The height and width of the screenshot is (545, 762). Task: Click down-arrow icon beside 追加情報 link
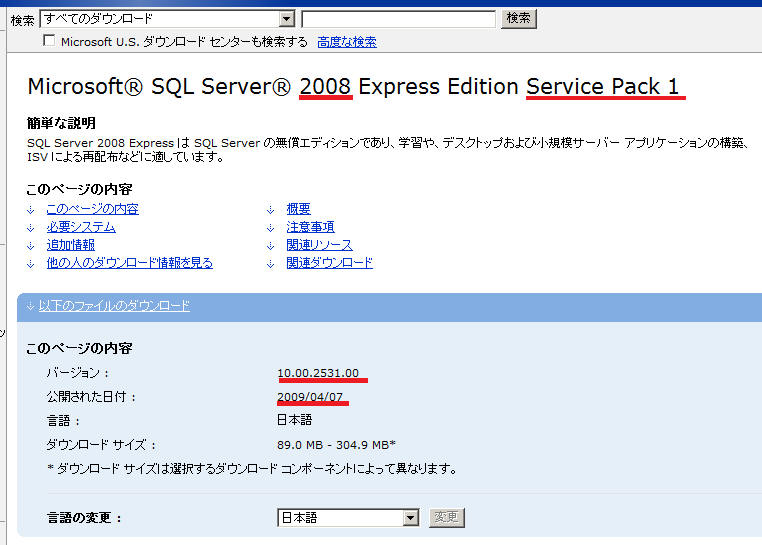coord(31,246)
